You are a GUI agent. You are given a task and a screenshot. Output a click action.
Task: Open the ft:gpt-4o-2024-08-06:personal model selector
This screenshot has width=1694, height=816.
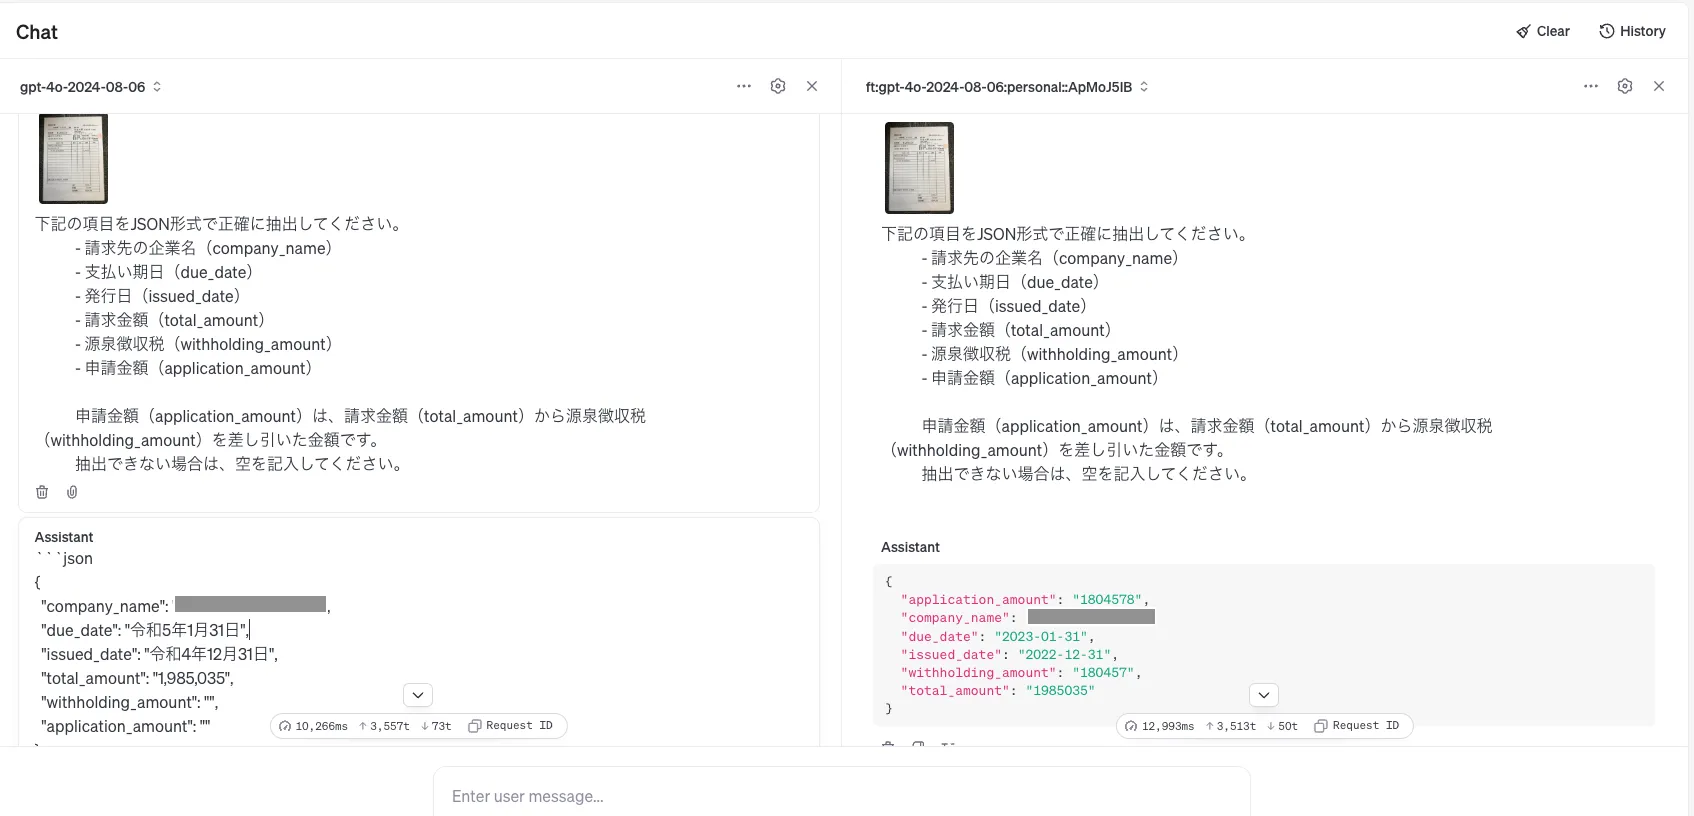point(1007,87)
